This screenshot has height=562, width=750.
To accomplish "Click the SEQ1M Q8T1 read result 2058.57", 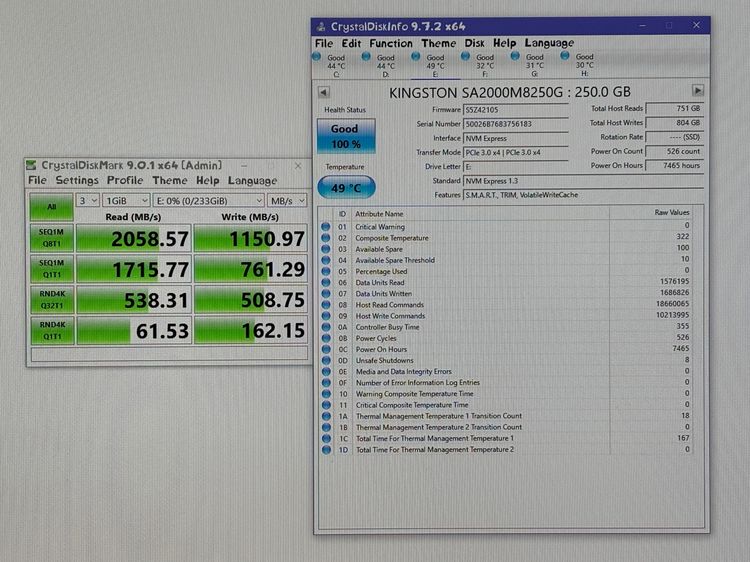I will (134, 238).
